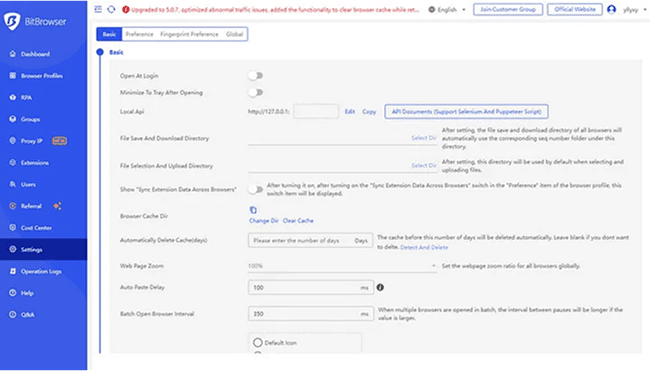Click Copy next to Local Api
The width and height of the screenshot is (650, 371).
click(369, 112)
